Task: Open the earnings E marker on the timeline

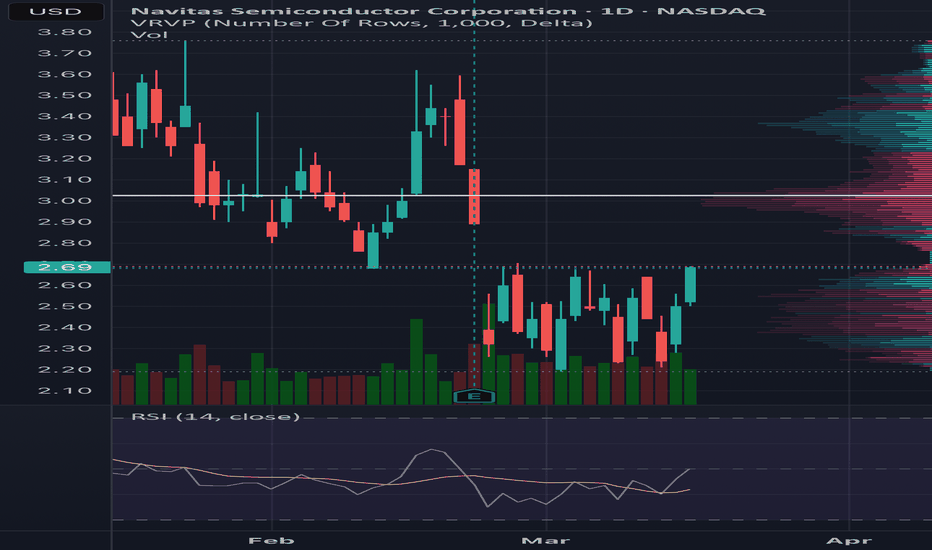Action: pos(474,396)
